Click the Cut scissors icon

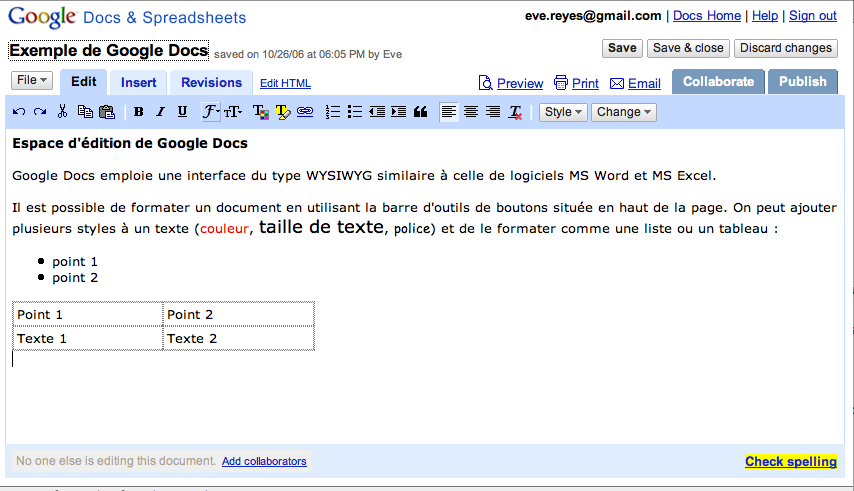pos(62,112)
